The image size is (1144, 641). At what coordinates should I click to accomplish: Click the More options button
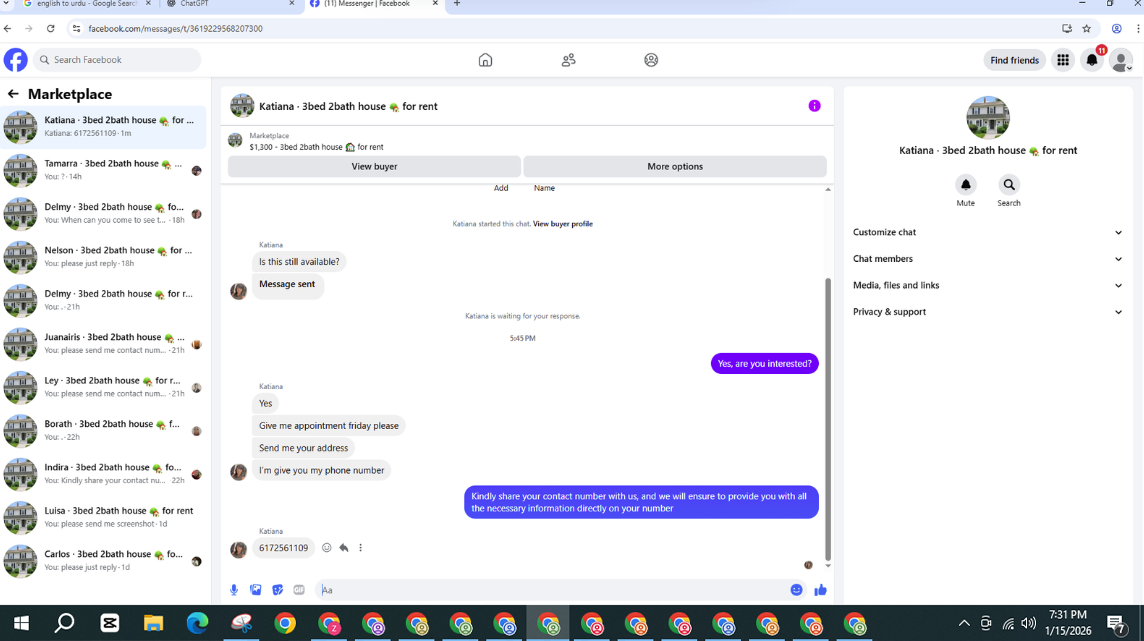point(675,166)
